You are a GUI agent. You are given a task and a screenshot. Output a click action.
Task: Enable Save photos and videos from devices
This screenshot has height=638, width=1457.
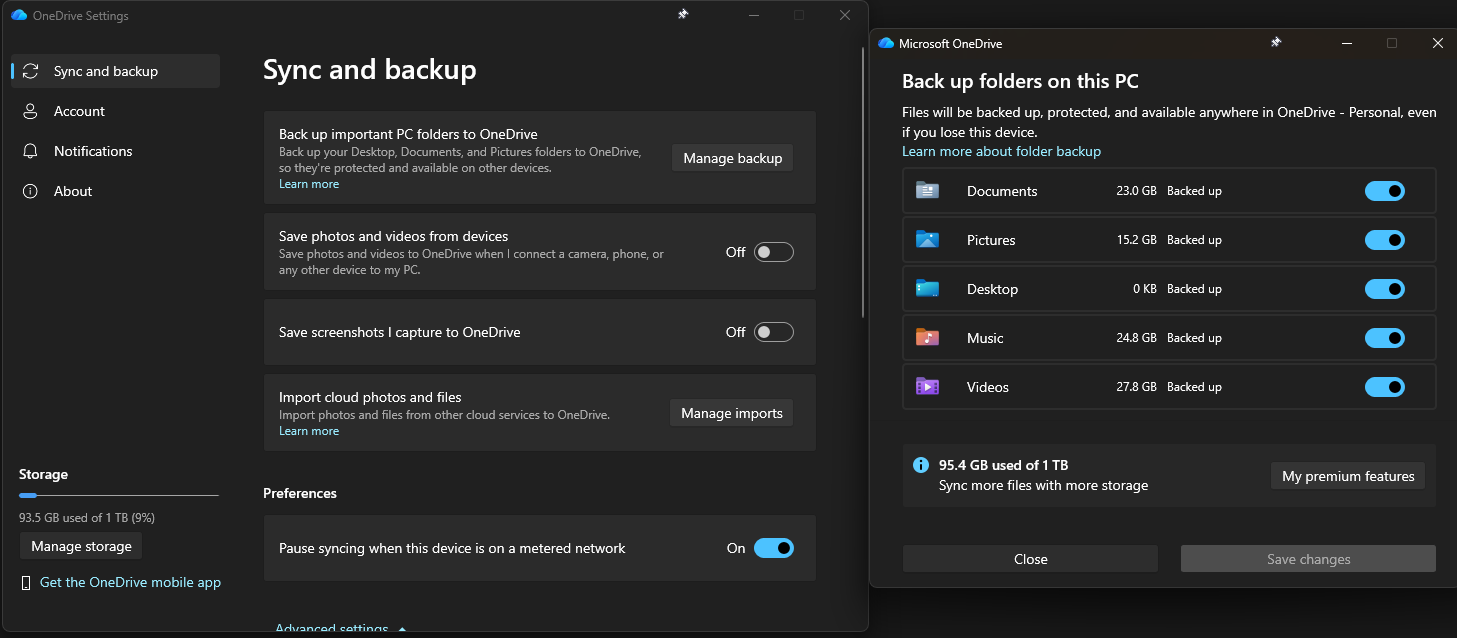point(773,252)
